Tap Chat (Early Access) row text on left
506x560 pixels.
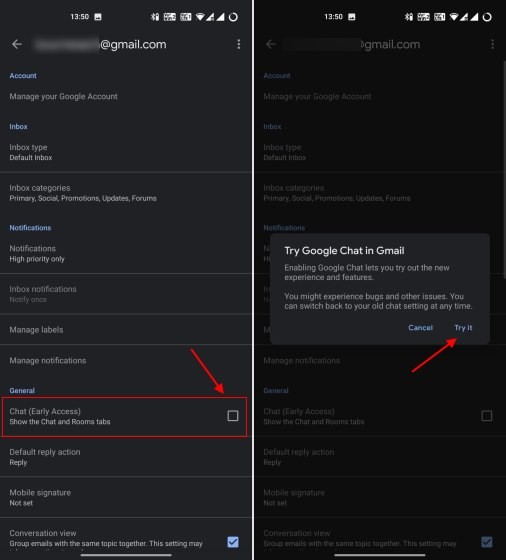[60, 416]
